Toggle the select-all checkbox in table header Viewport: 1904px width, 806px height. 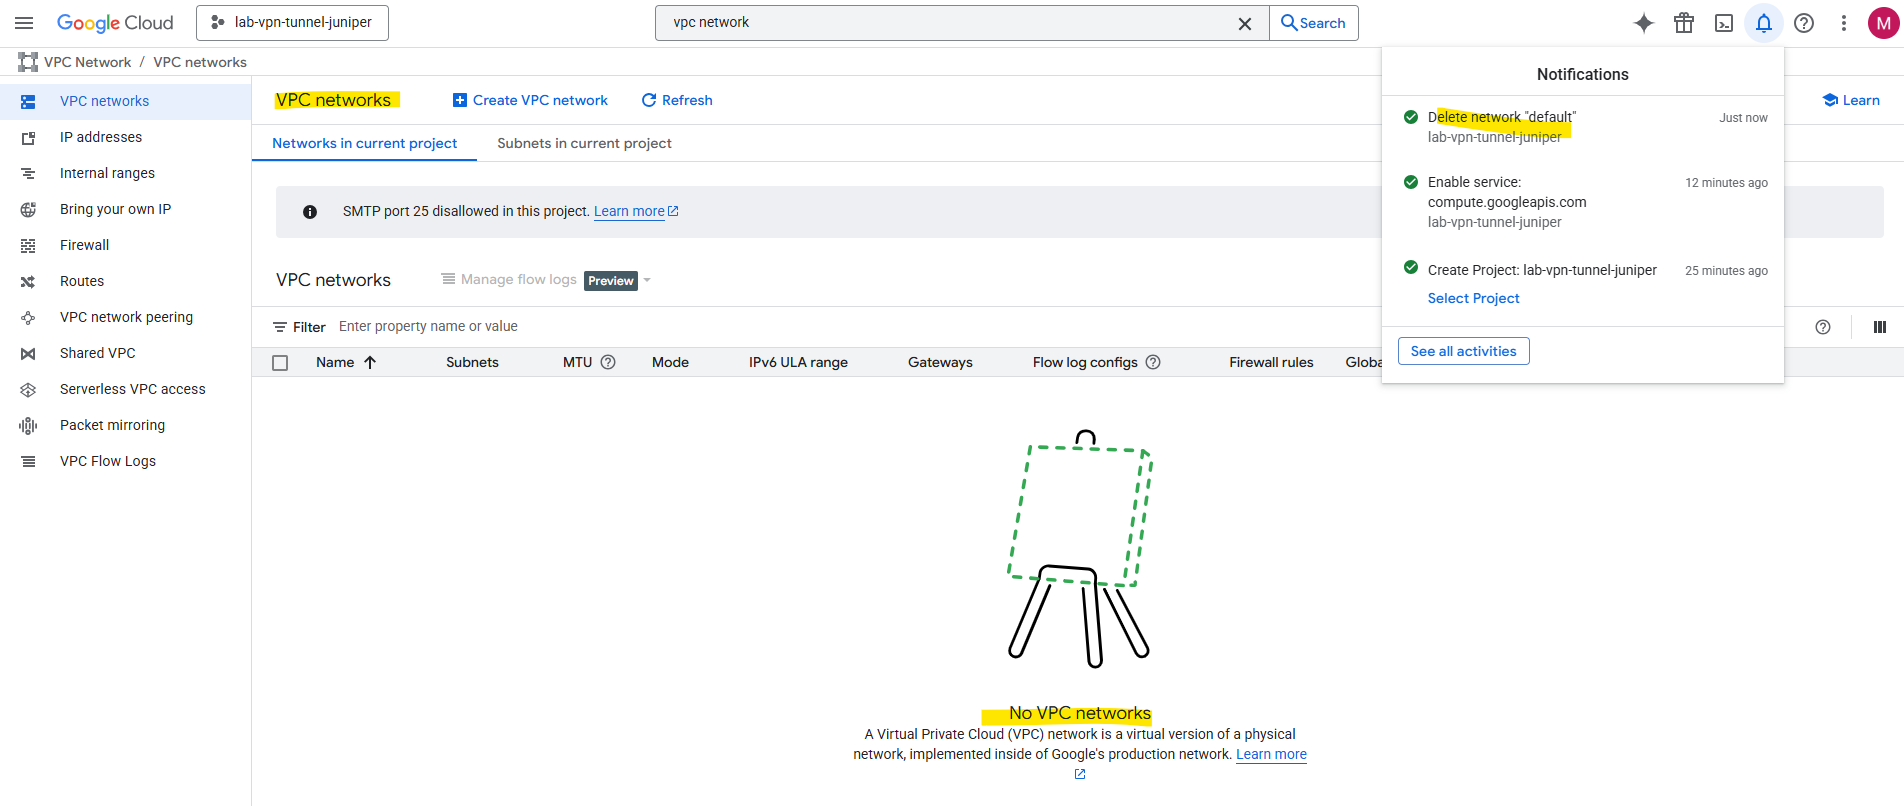pyautogui.click(x=280, y=362)
